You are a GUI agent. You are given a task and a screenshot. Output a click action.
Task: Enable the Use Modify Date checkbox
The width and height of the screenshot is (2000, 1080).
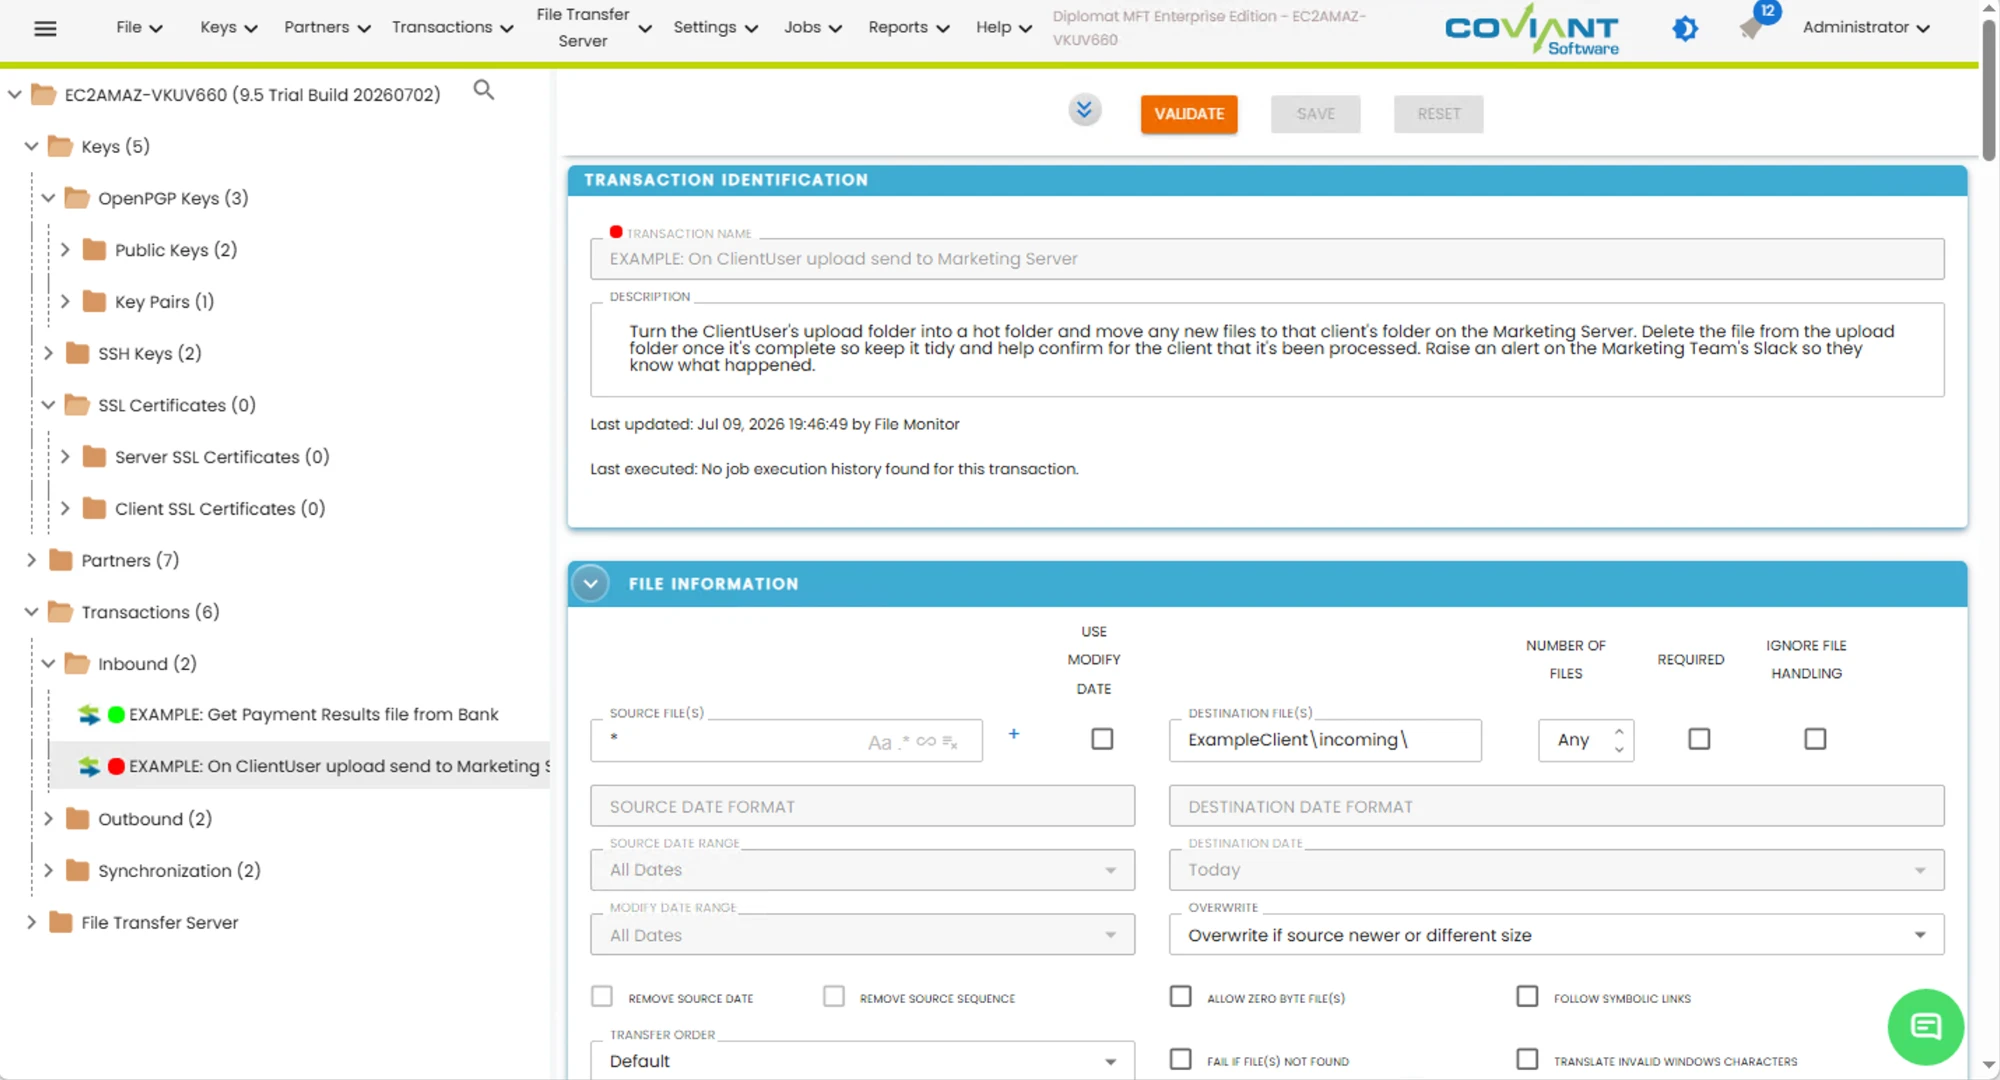tap(1102, 739)
